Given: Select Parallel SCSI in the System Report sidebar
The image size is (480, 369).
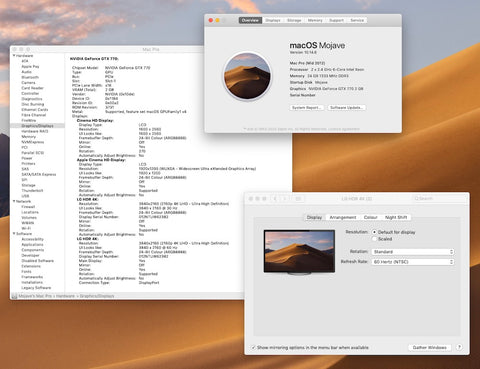Looking at the screenshot, I should click(33, 153).
